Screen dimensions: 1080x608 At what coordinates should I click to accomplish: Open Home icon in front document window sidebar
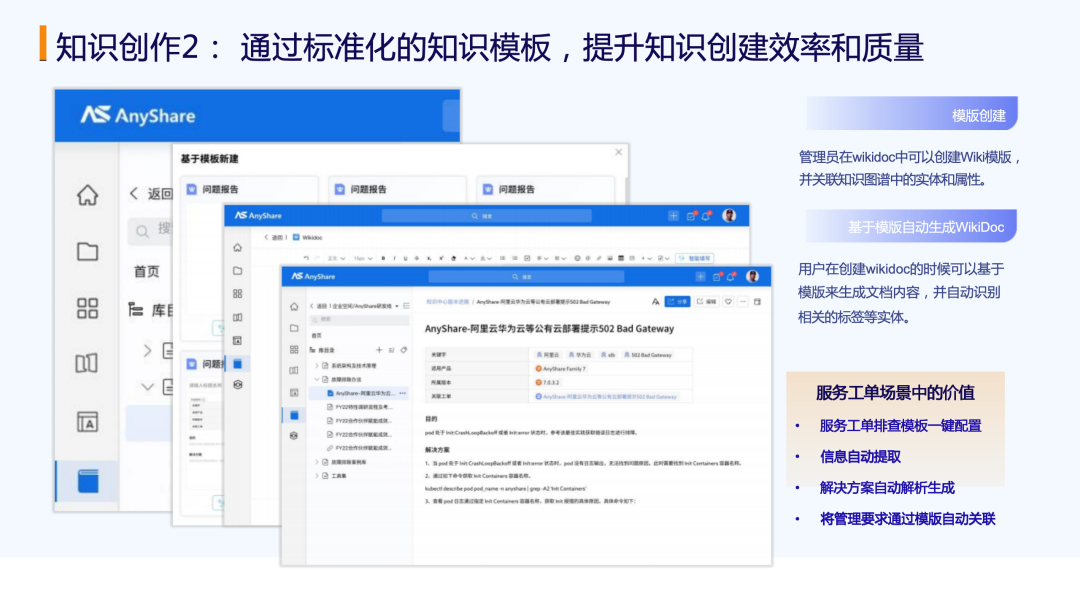coord(294,306)
